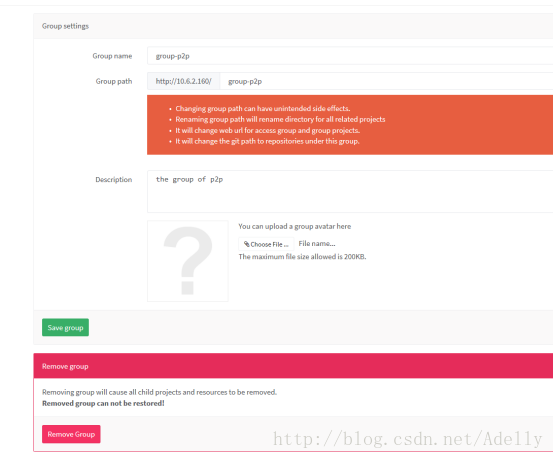This screenshot has width=554, height=459.
Task: Click the maximum file size 200KB note
Action: (302, 257)
